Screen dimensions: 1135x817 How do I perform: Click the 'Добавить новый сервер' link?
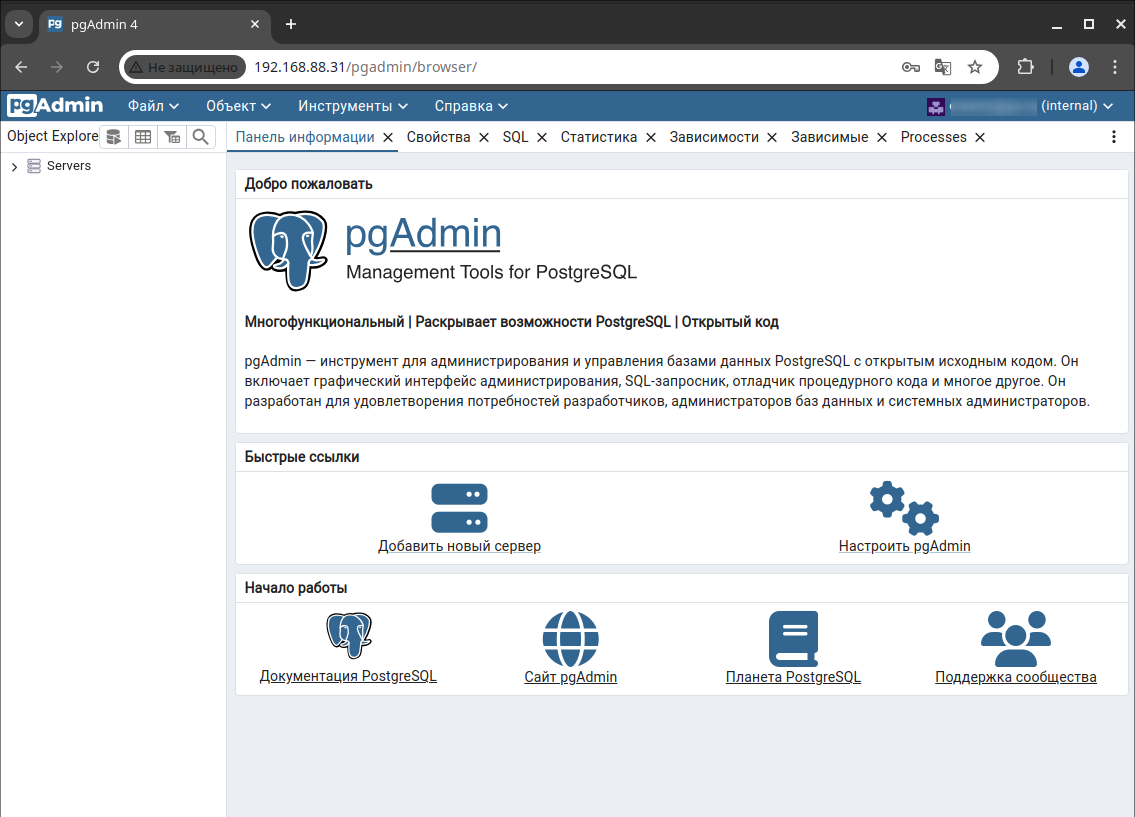point(460,546)
